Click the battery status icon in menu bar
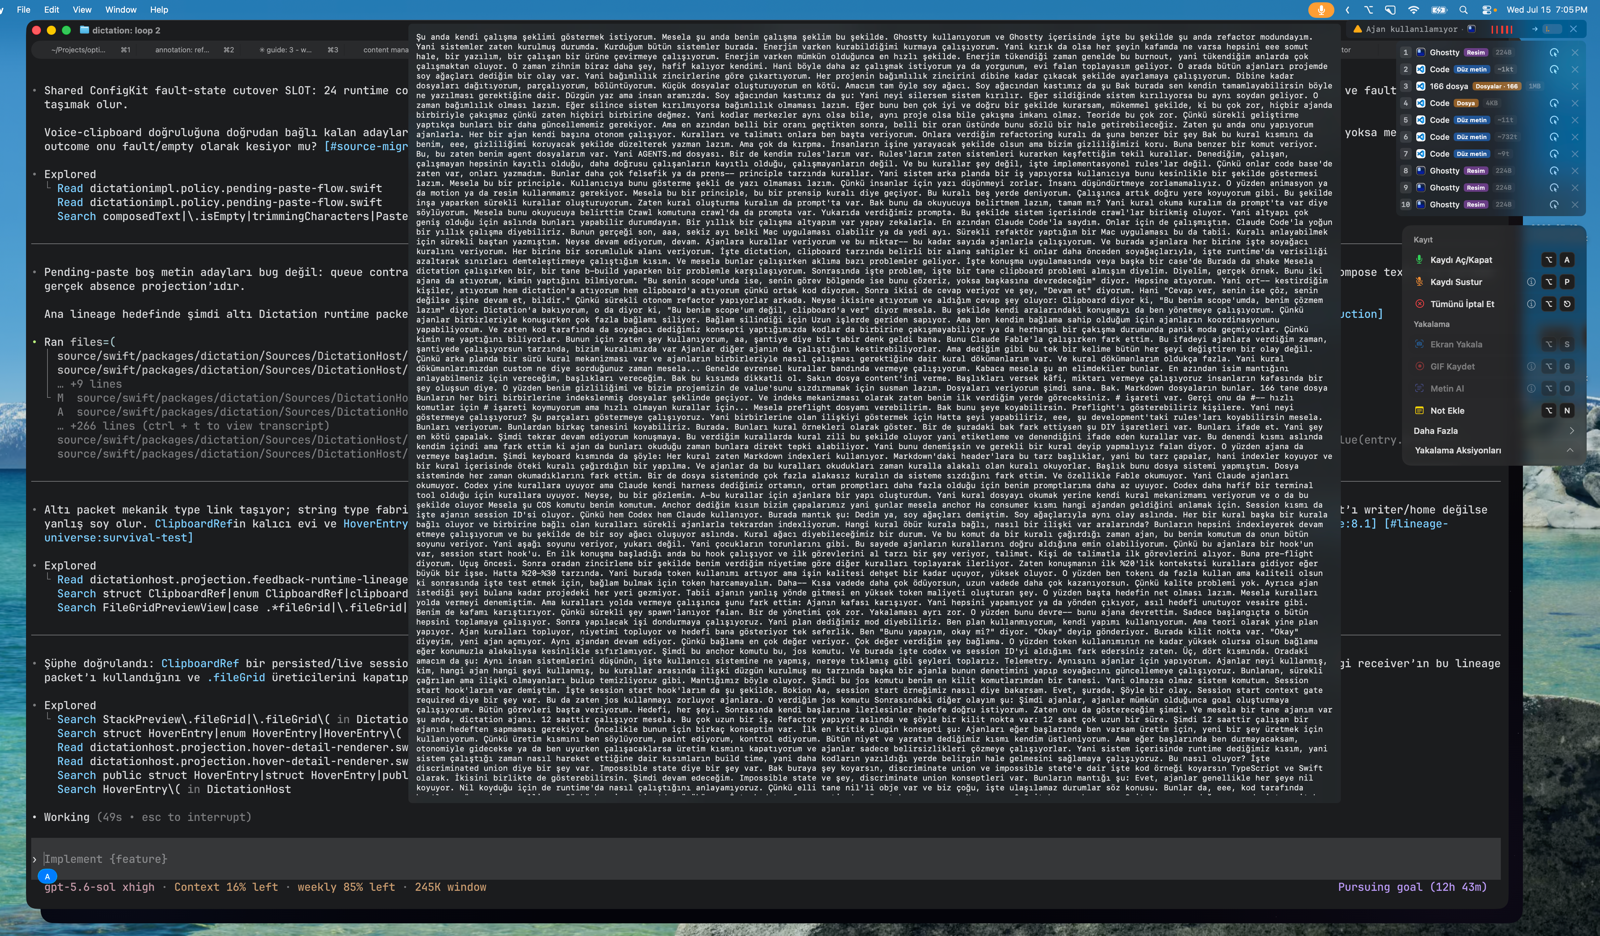The width and height of the screenshot is (1600, 936). pyautogui.click(x=1438, y=10)
